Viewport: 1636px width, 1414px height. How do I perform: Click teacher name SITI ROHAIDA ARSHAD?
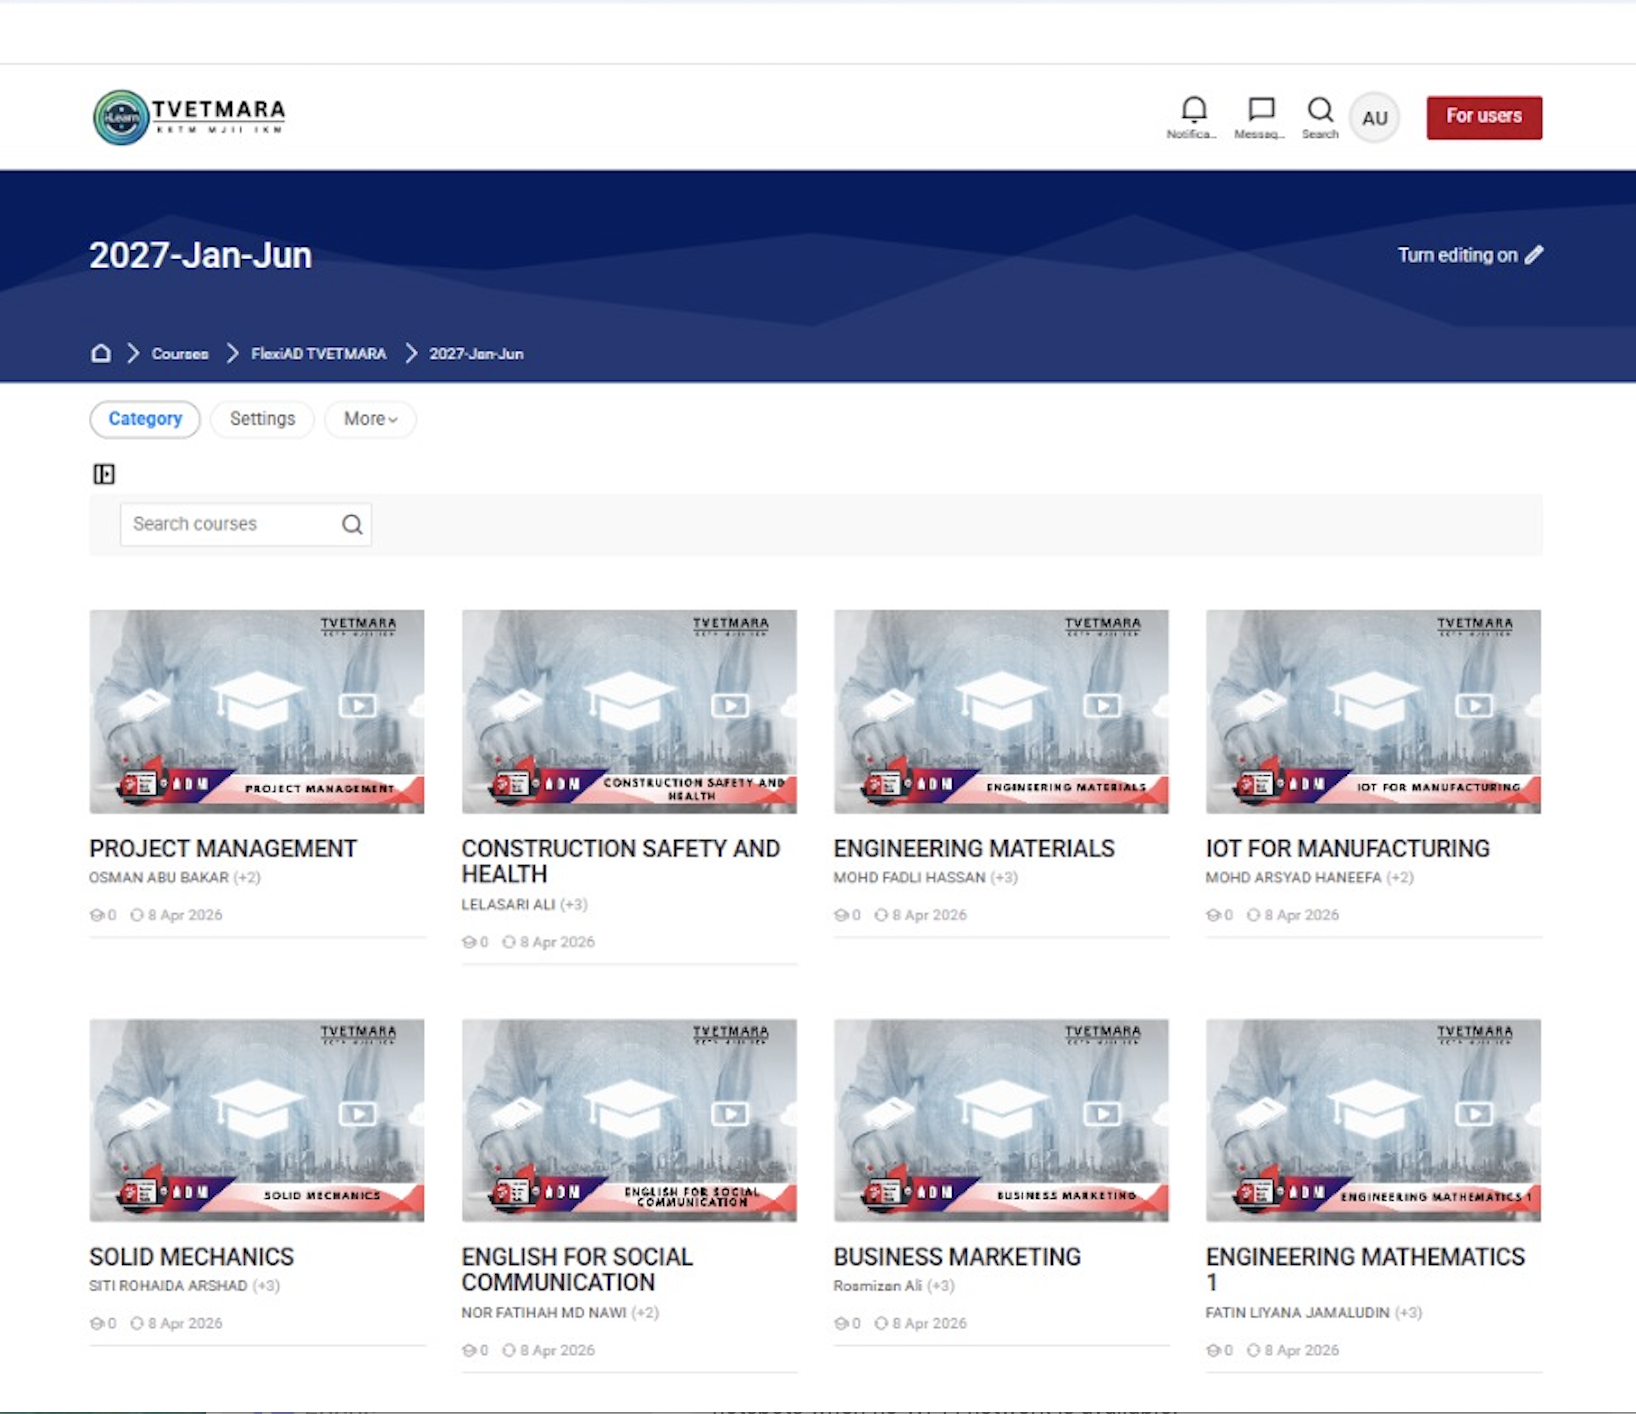tap(168, 1285)
